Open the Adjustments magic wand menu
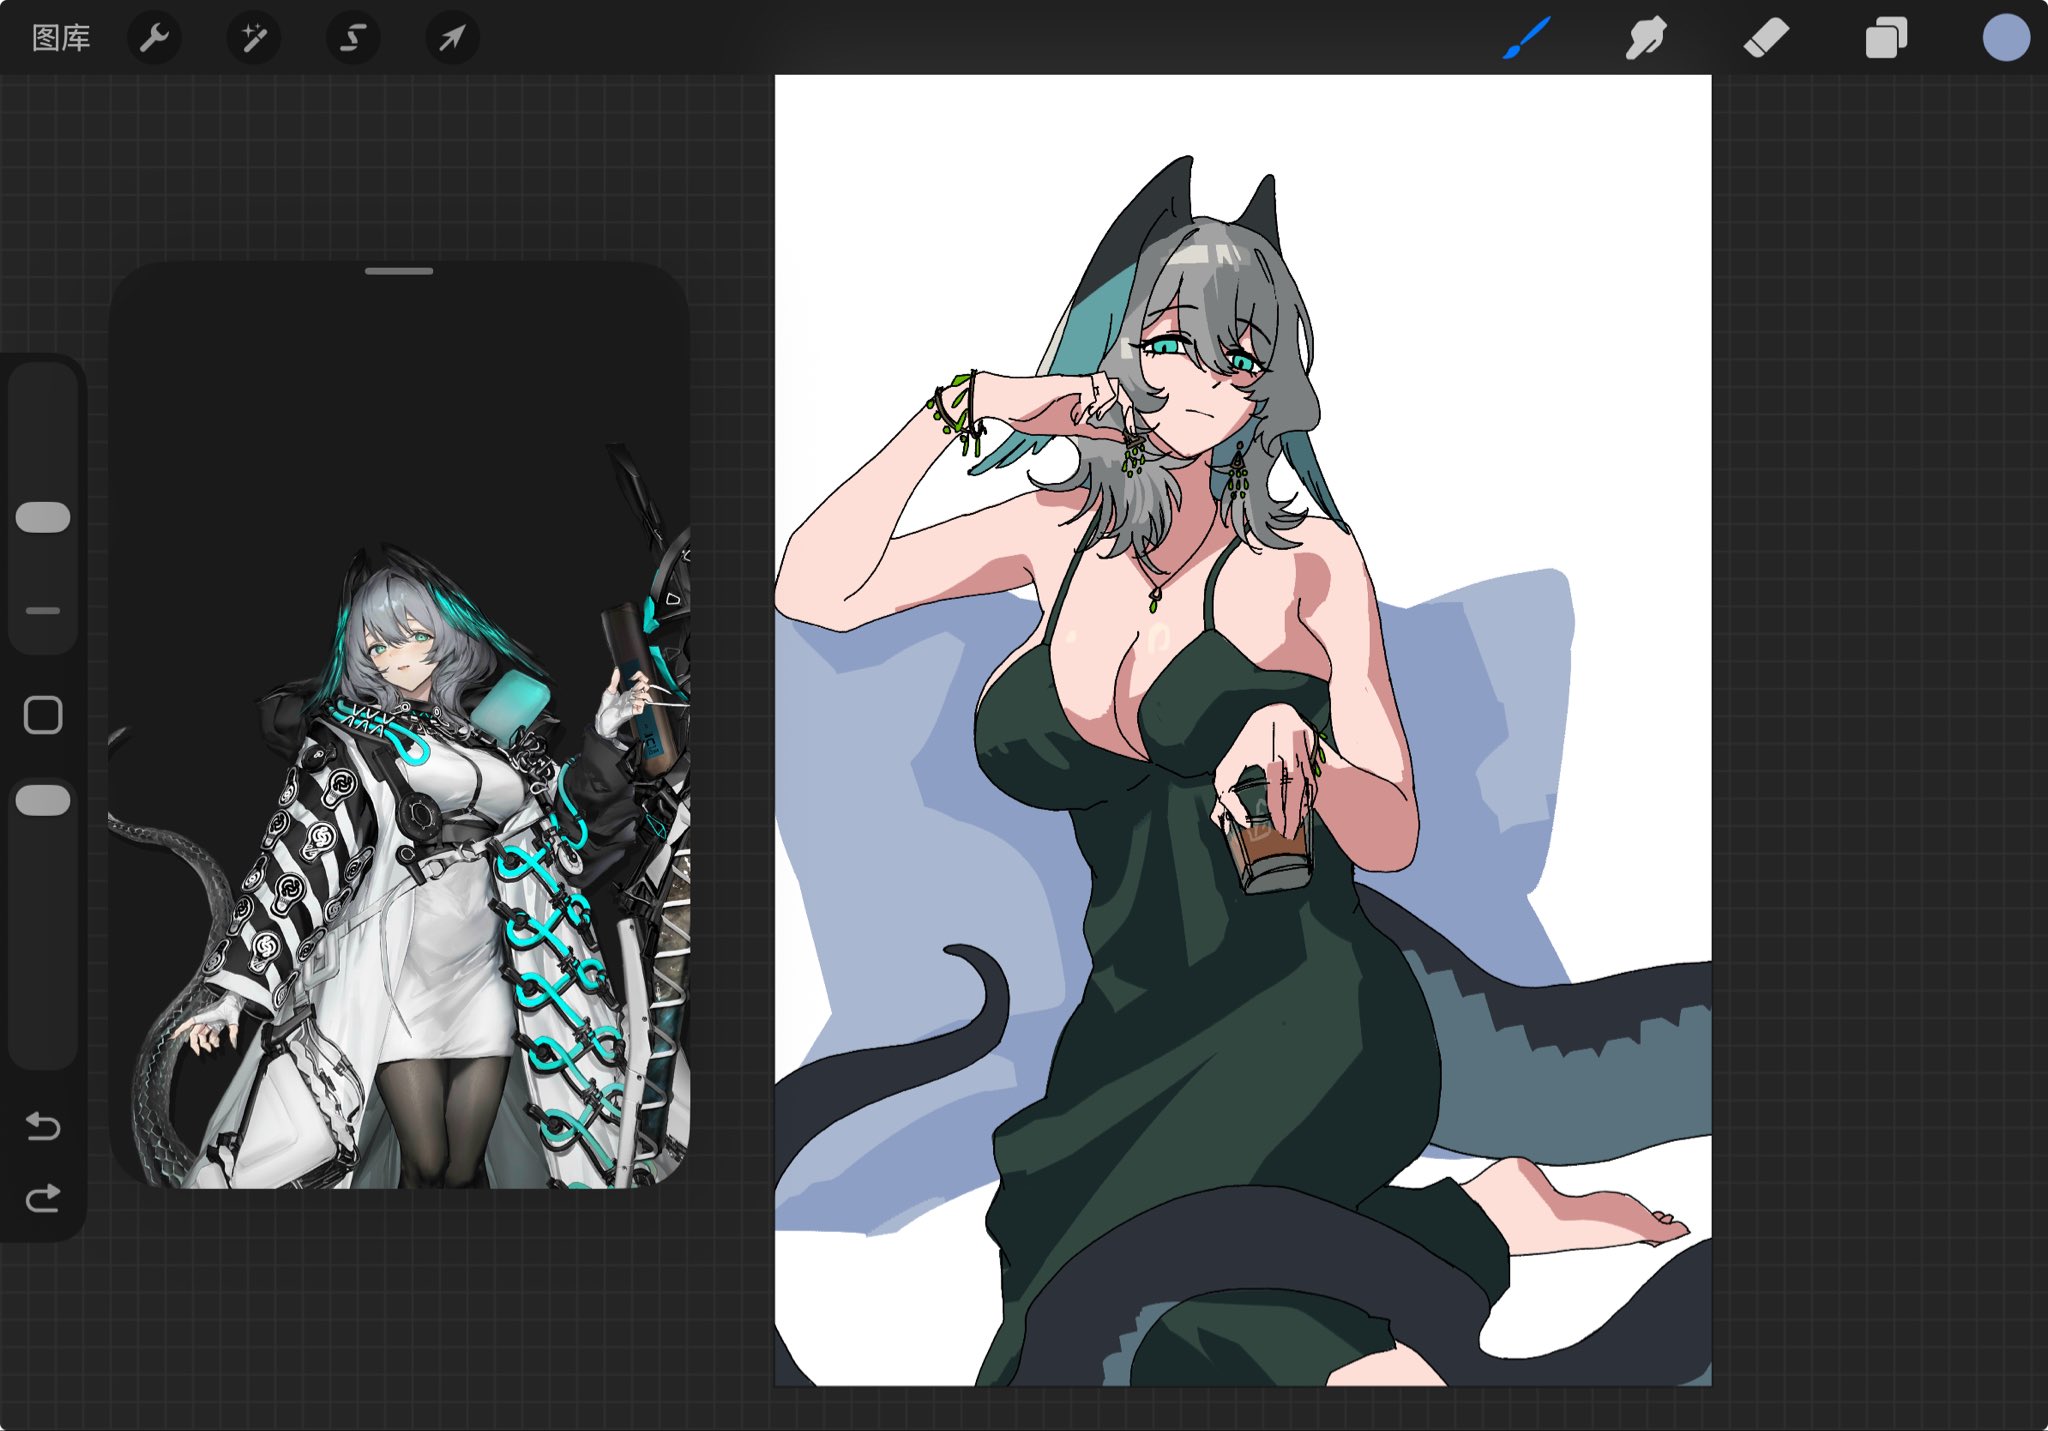 253,38
